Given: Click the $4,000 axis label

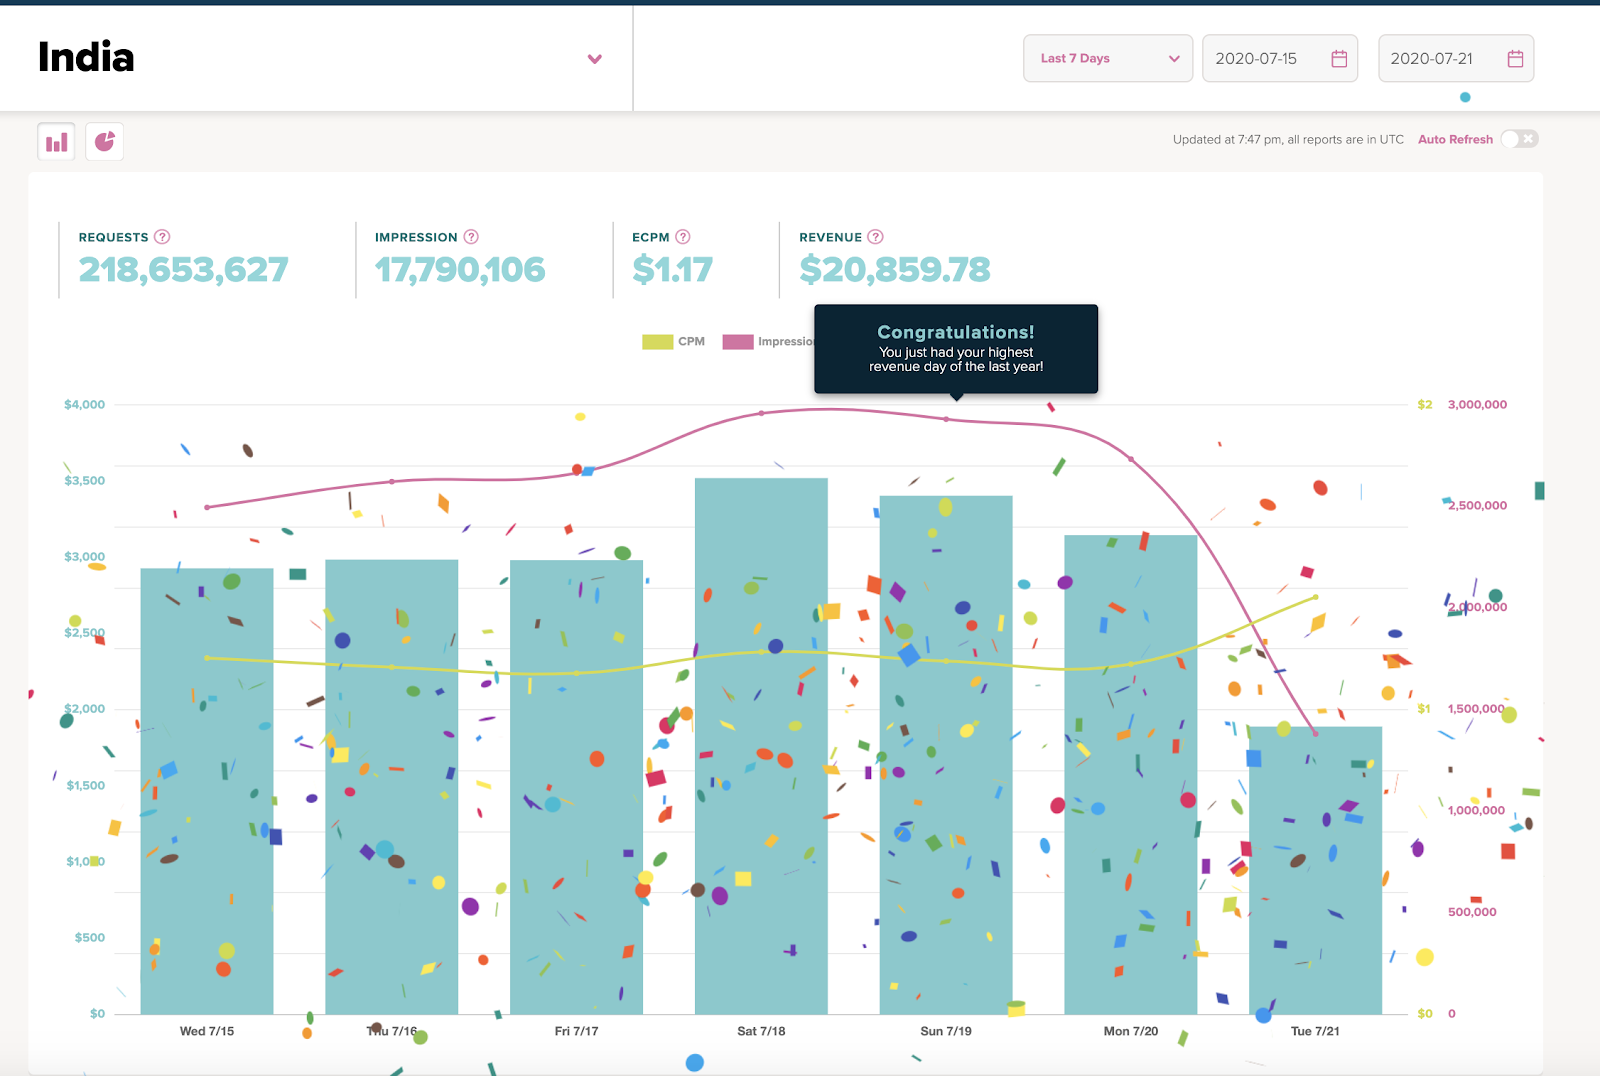Looking at the screenshot, I should (x=84, y=405).
